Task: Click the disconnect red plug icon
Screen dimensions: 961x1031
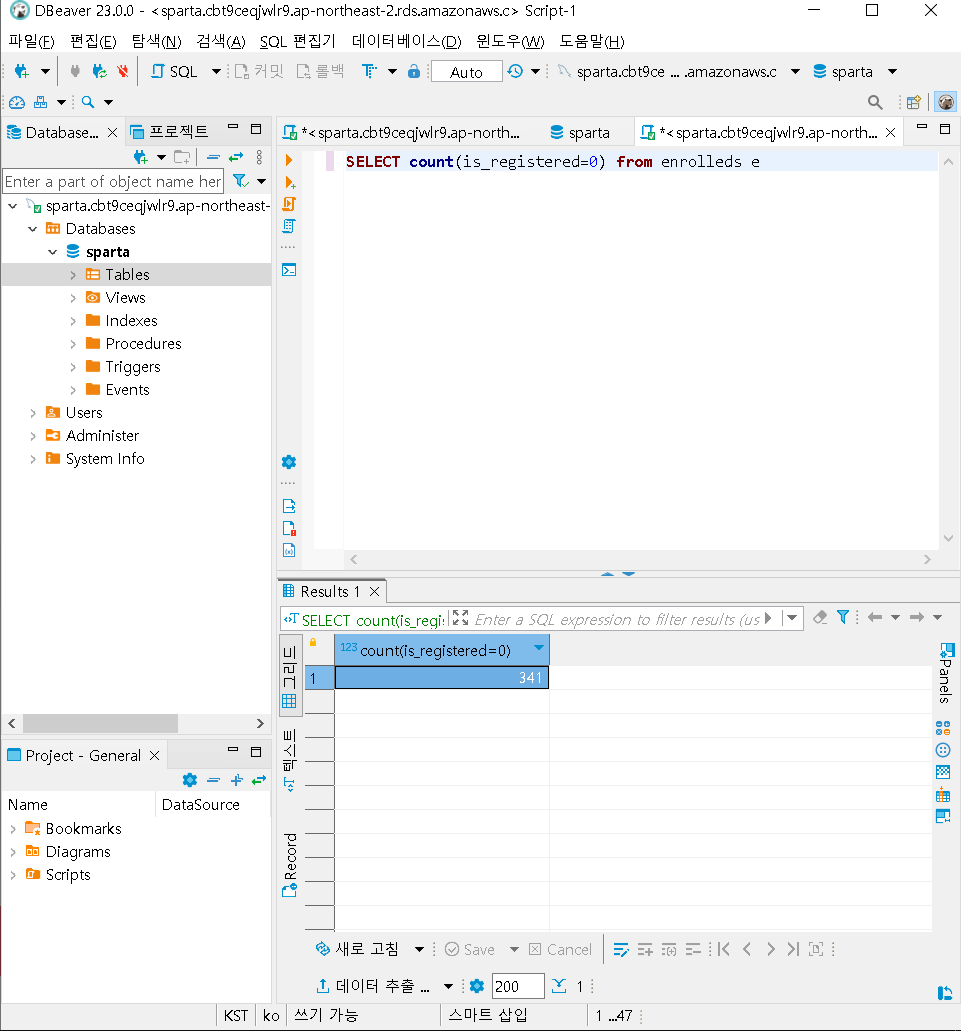Action: click(122, 71)
